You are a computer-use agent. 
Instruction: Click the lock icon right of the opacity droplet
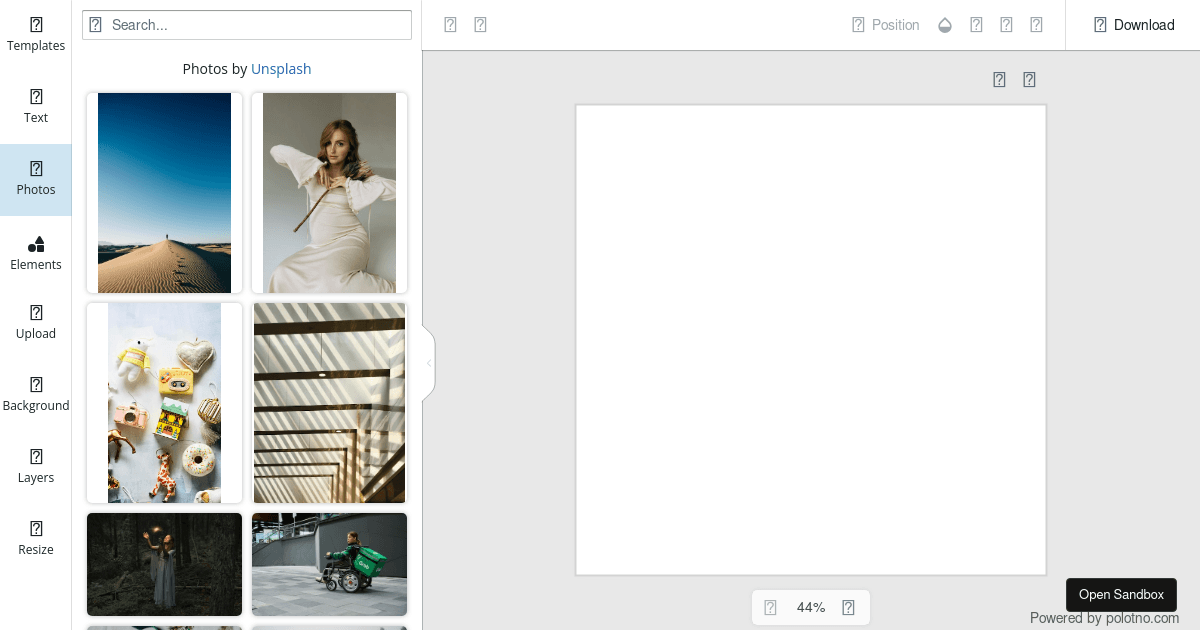[x=976, y=25]
